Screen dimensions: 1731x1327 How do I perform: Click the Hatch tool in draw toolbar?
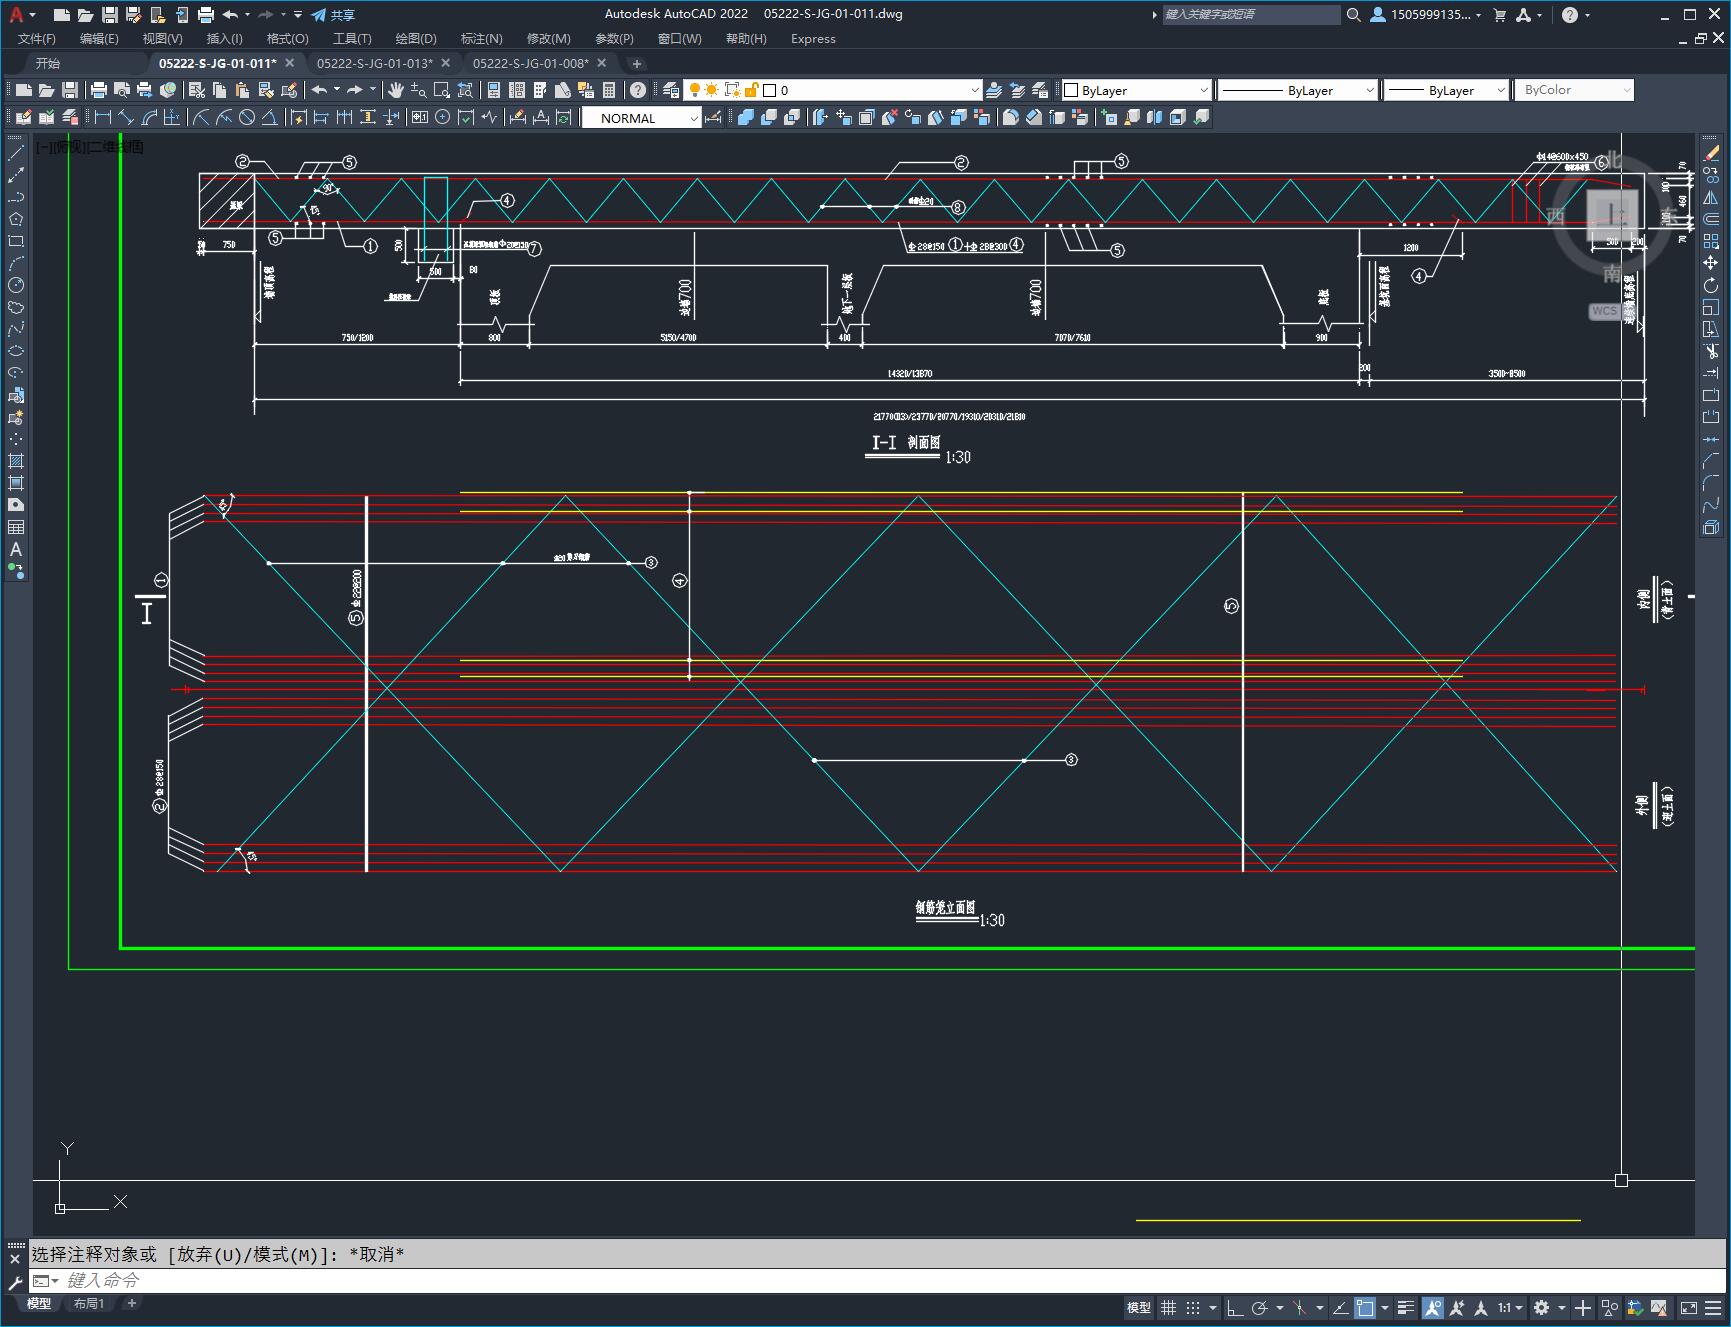click(x=16, y=461)
